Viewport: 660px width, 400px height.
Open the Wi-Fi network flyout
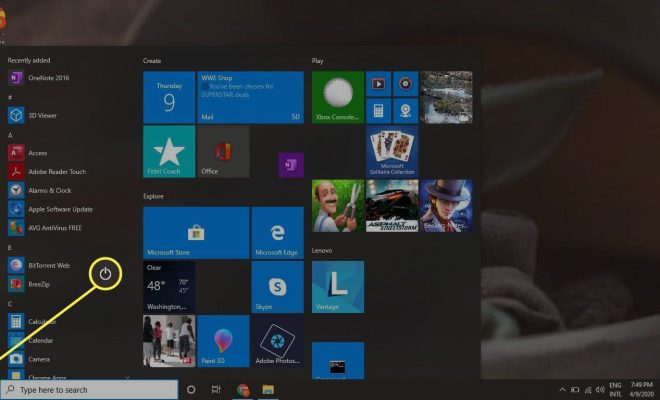tap(588, 390)
